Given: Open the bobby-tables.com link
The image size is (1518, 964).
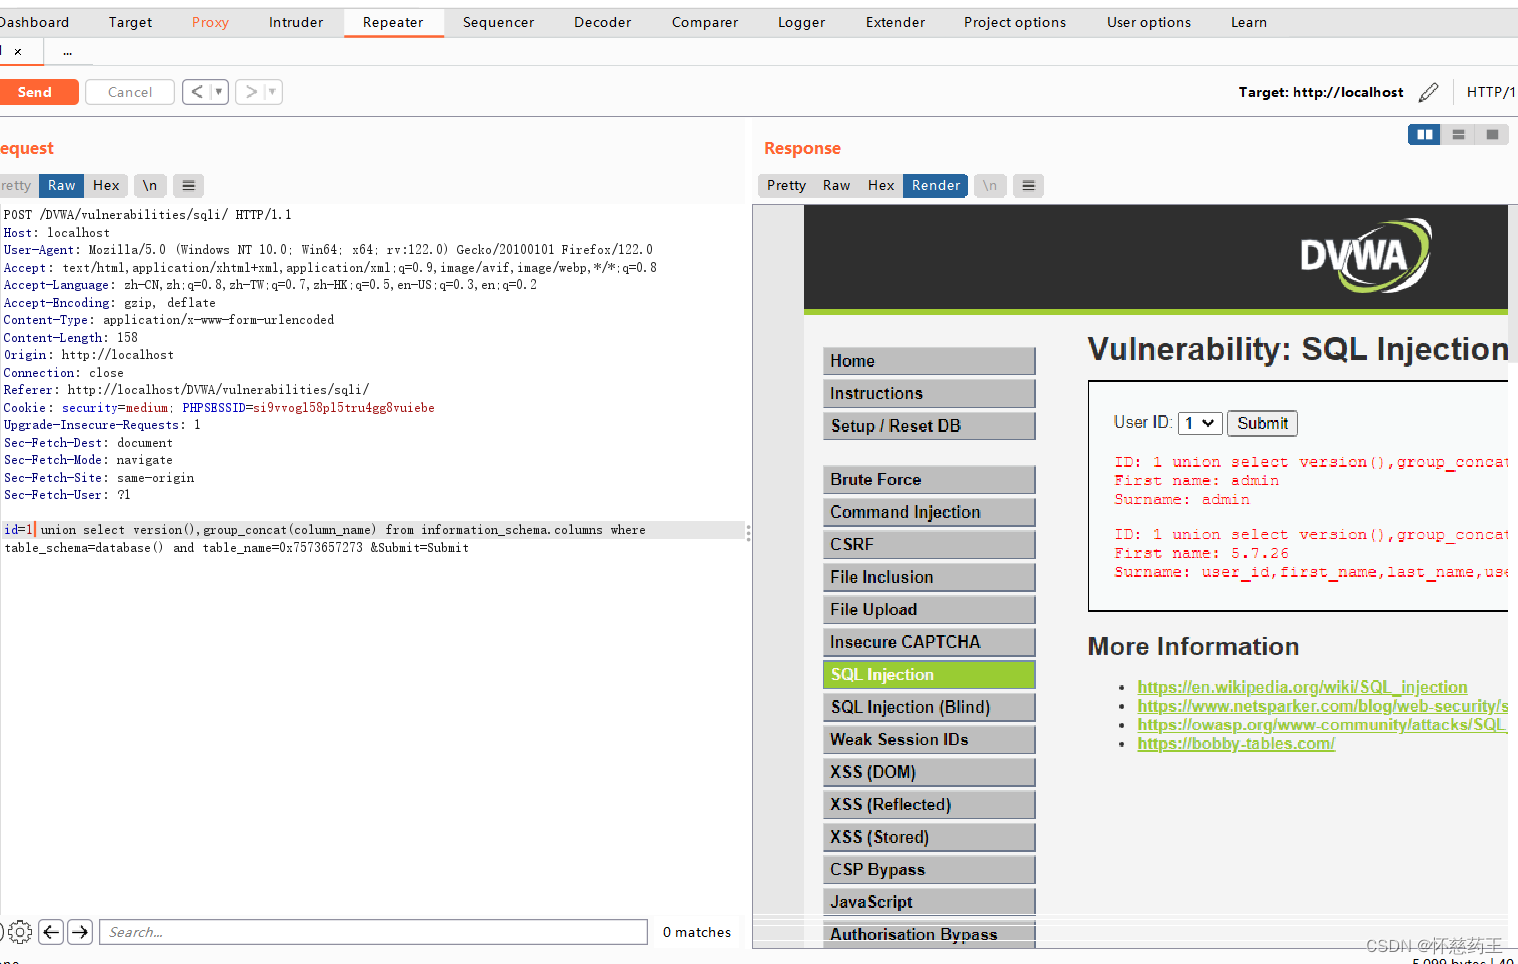Looking at the screenshot, I should tap(1236, 743).
